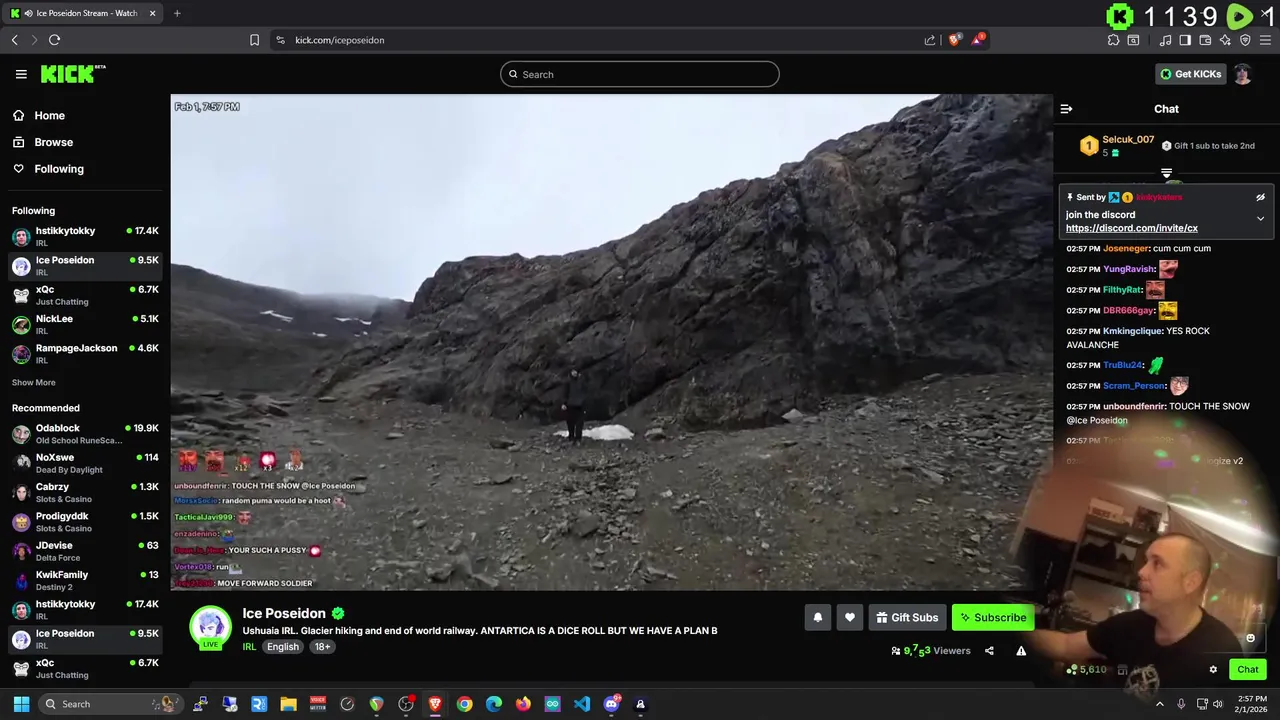Open Brave VPN shield icon
The height and width of the screenshot is (720, 1280).
pos(1245,40)
